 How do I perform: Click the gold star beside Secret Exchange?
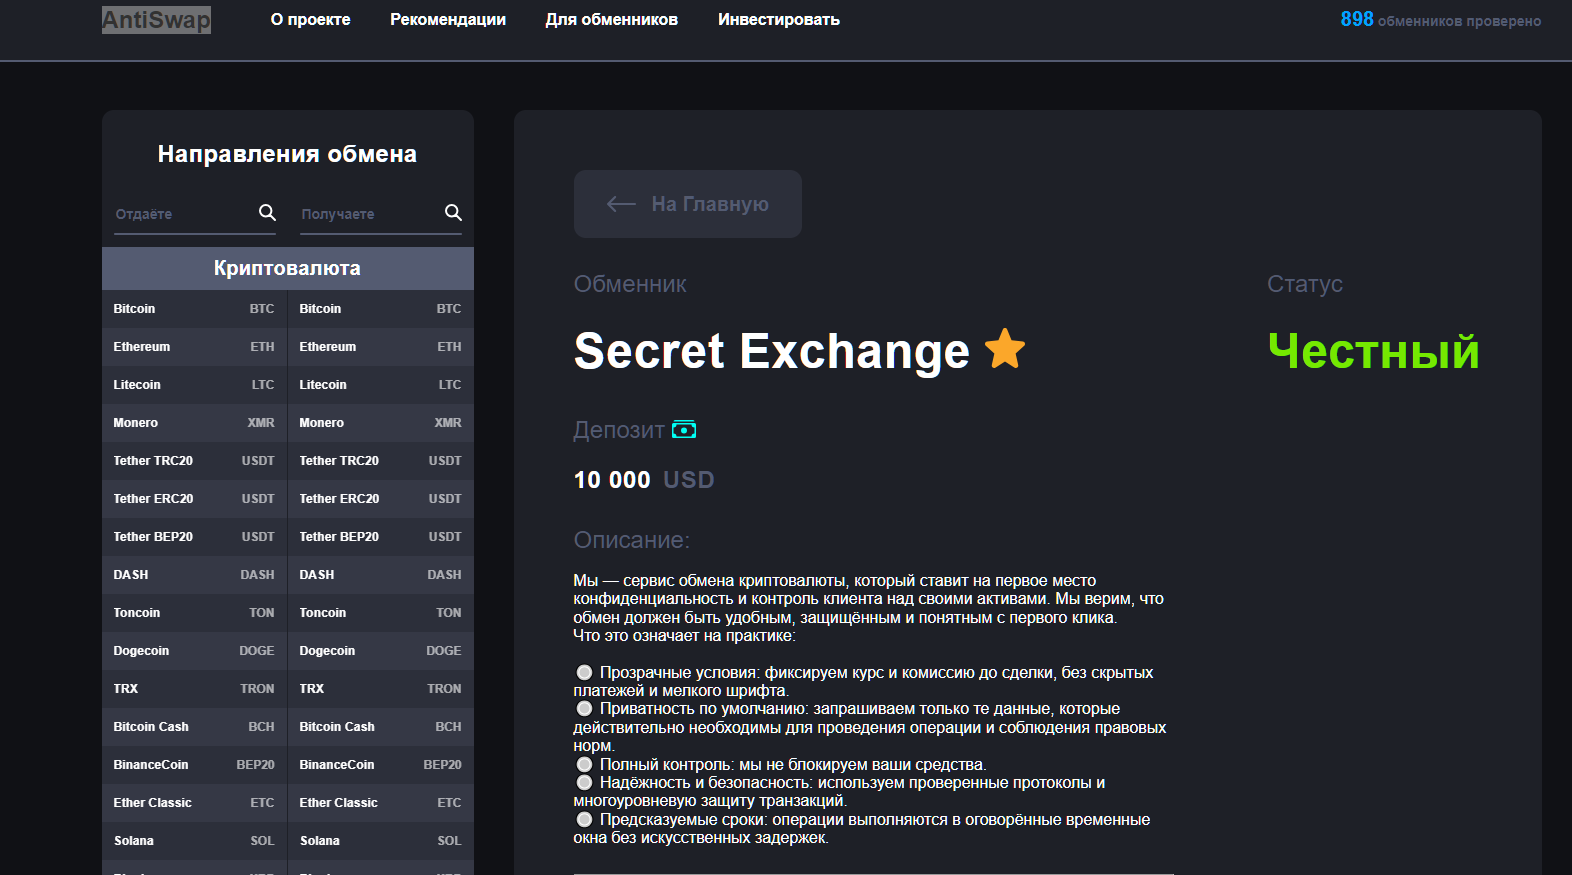[1004, 350]
